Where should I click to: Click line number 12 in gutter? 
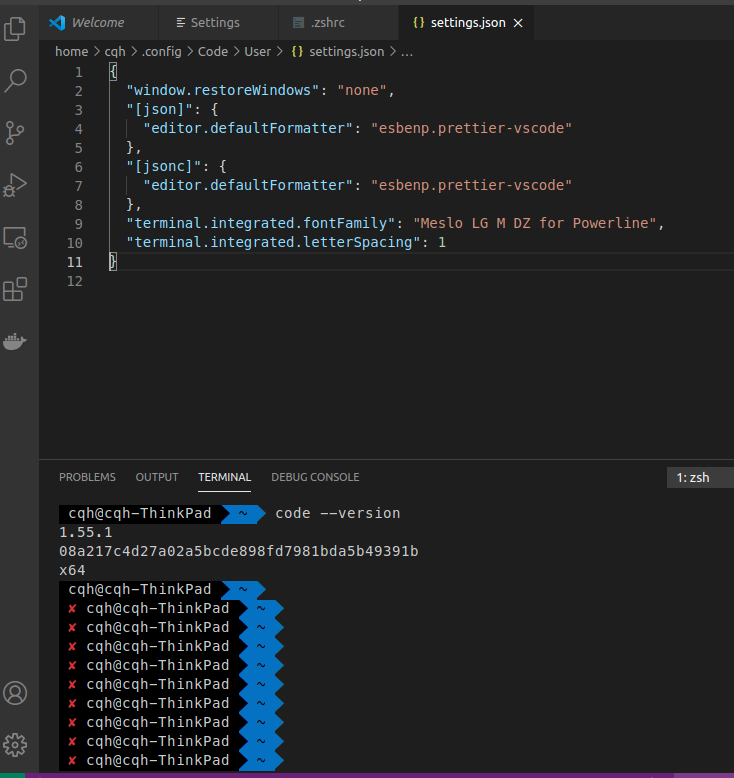[x=75, y=281]
